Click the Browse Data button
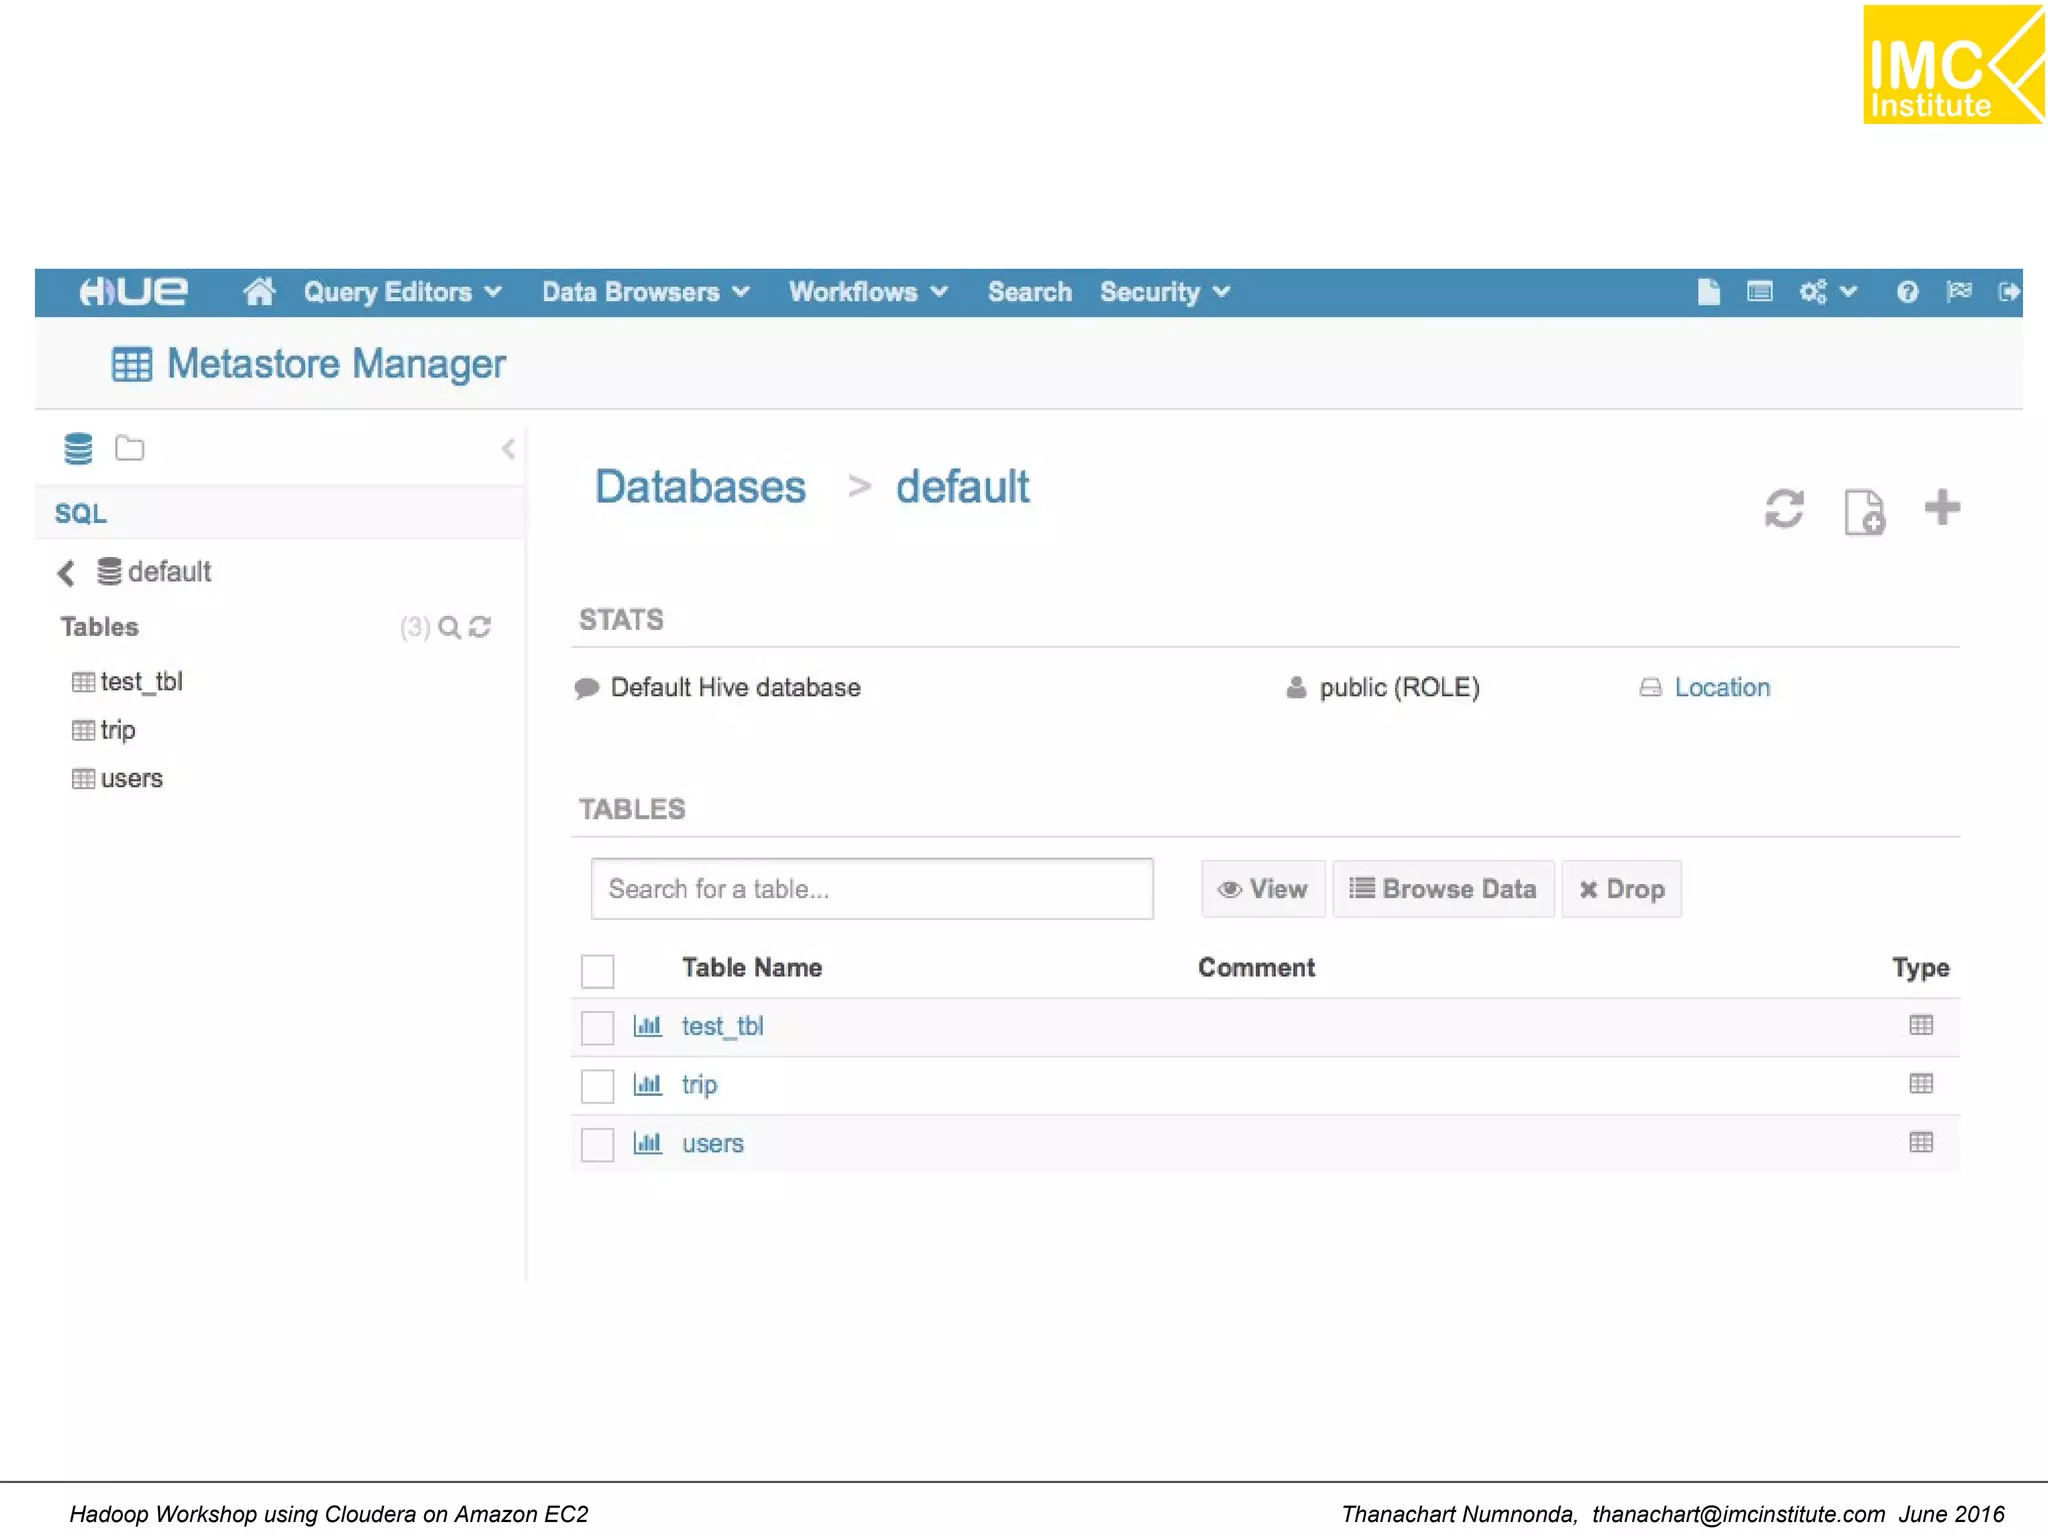 pos(1443,889)
